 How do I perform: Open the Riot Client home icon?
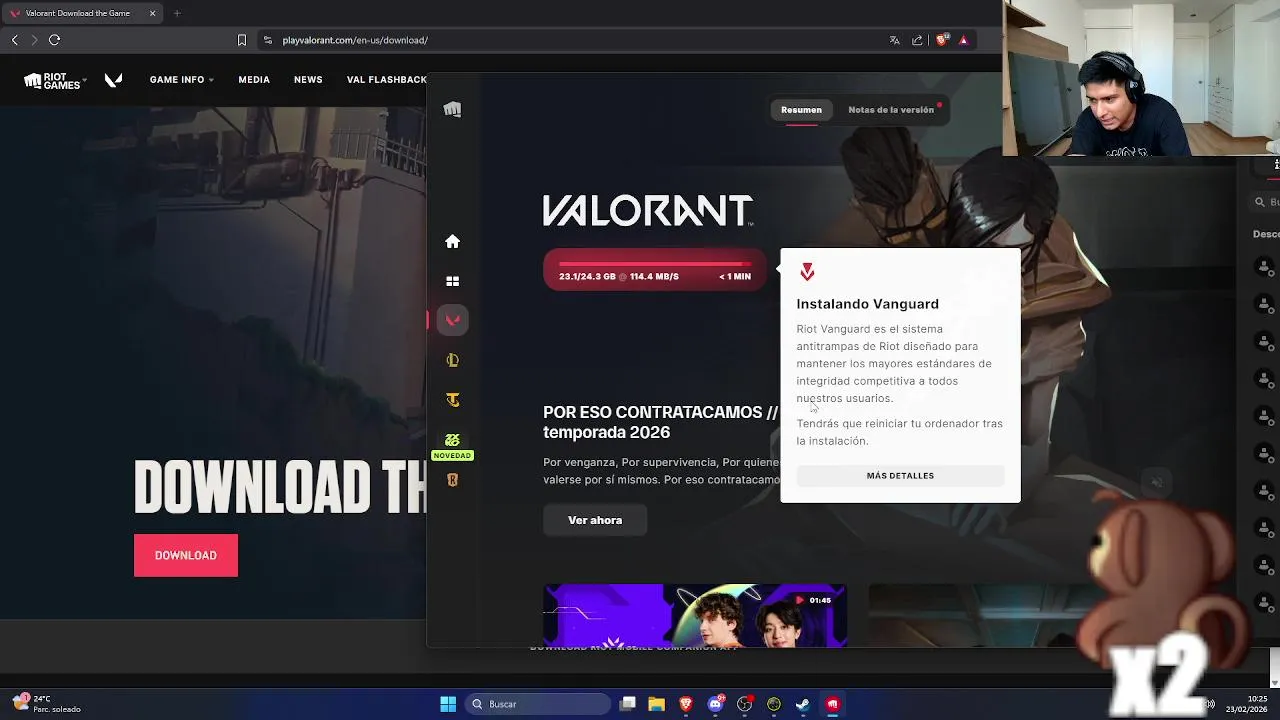pos(452,241)
